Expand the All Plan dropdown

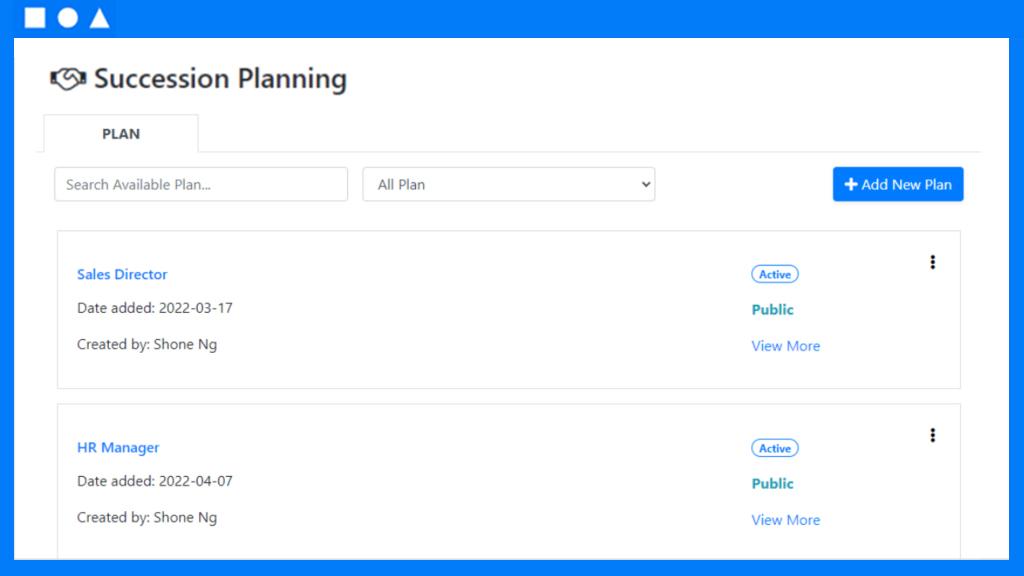tap(509, 184)
